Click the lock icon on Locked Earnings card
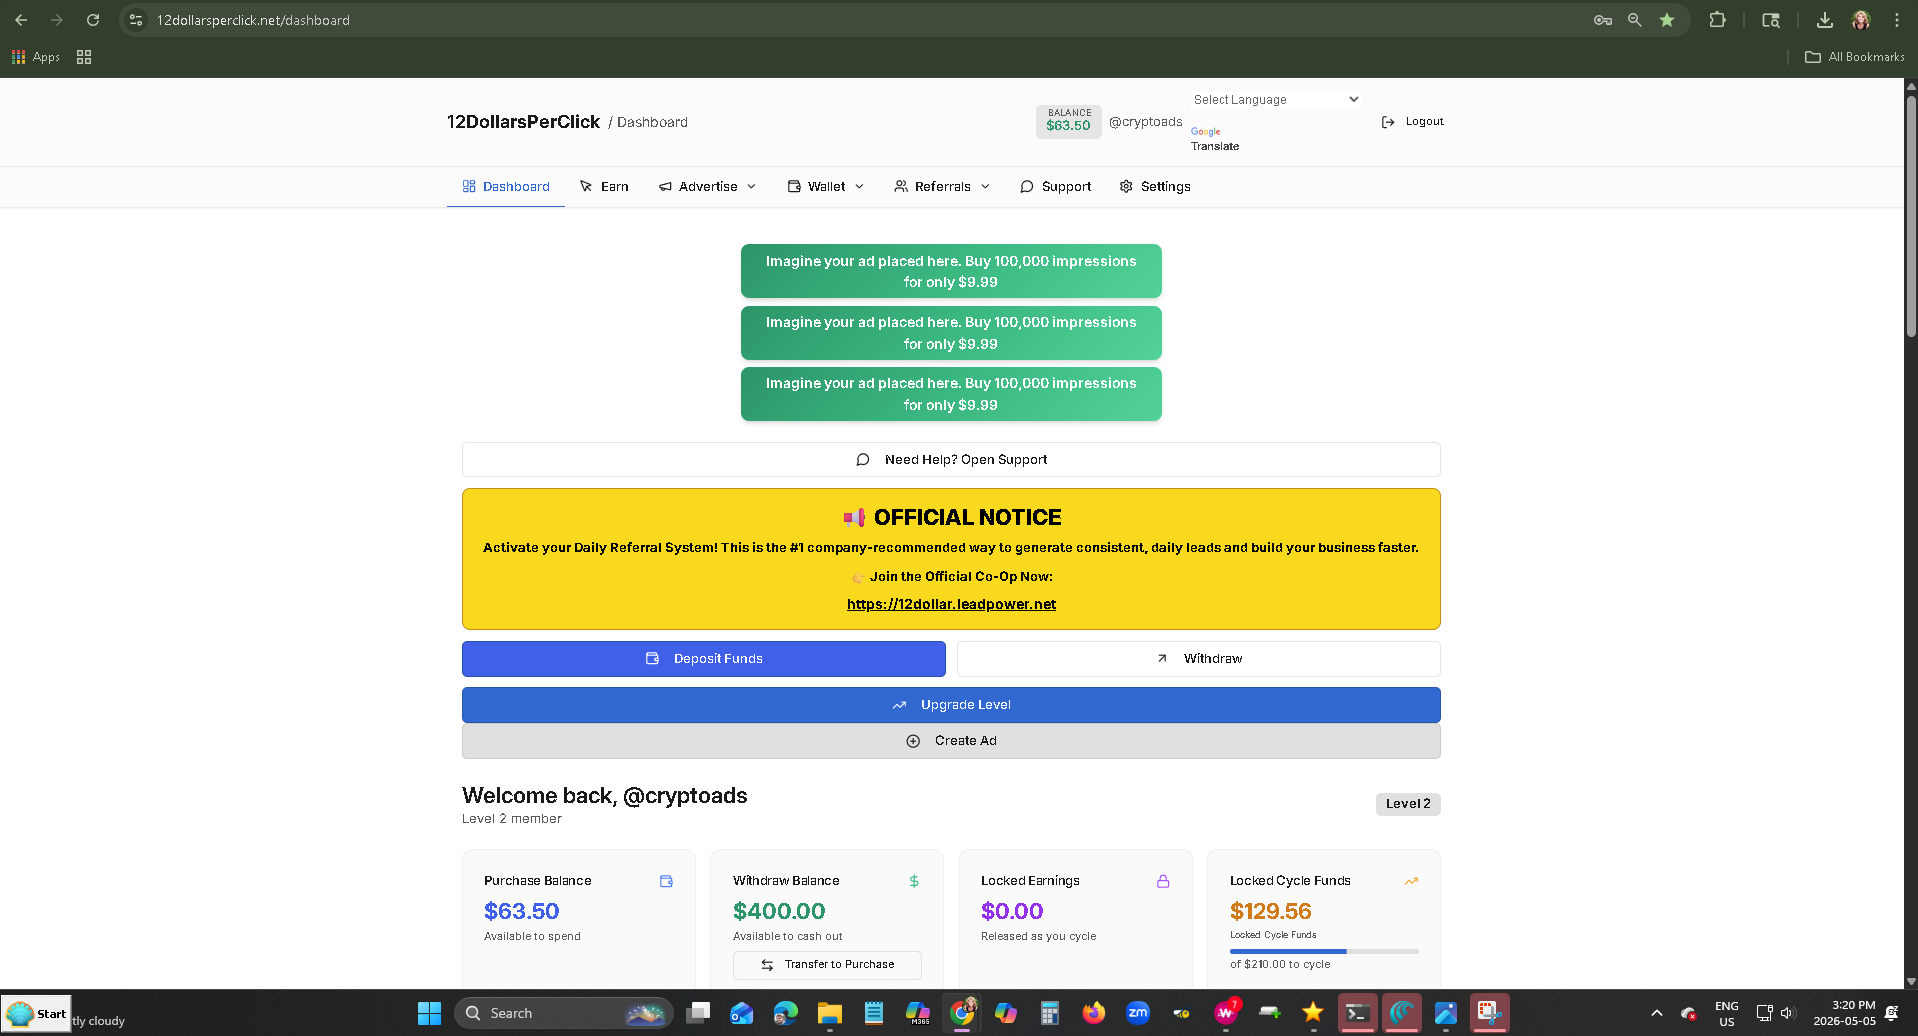 [1163, 881]
